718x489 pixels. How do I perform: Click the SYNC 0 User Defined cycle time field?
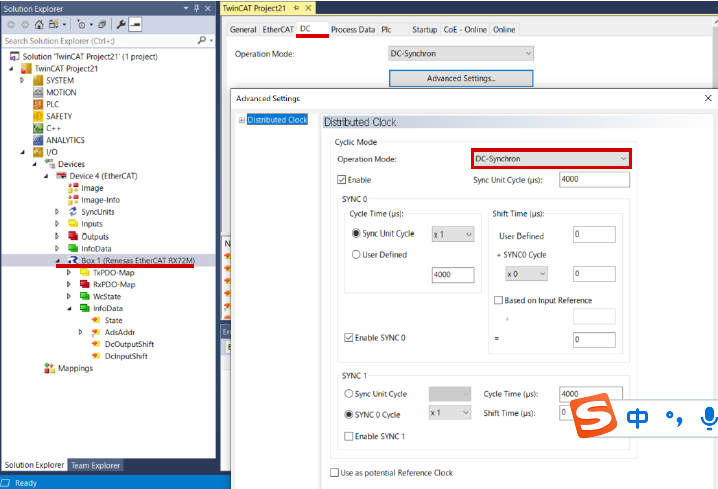[453, 274]
